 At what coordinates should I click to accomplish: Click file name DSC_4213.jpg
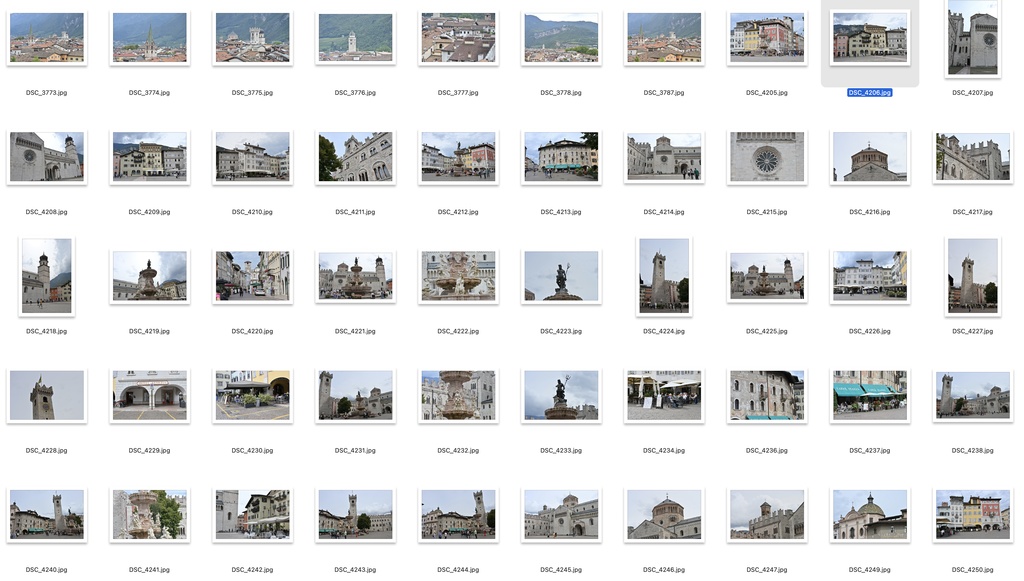click(560, 212)
